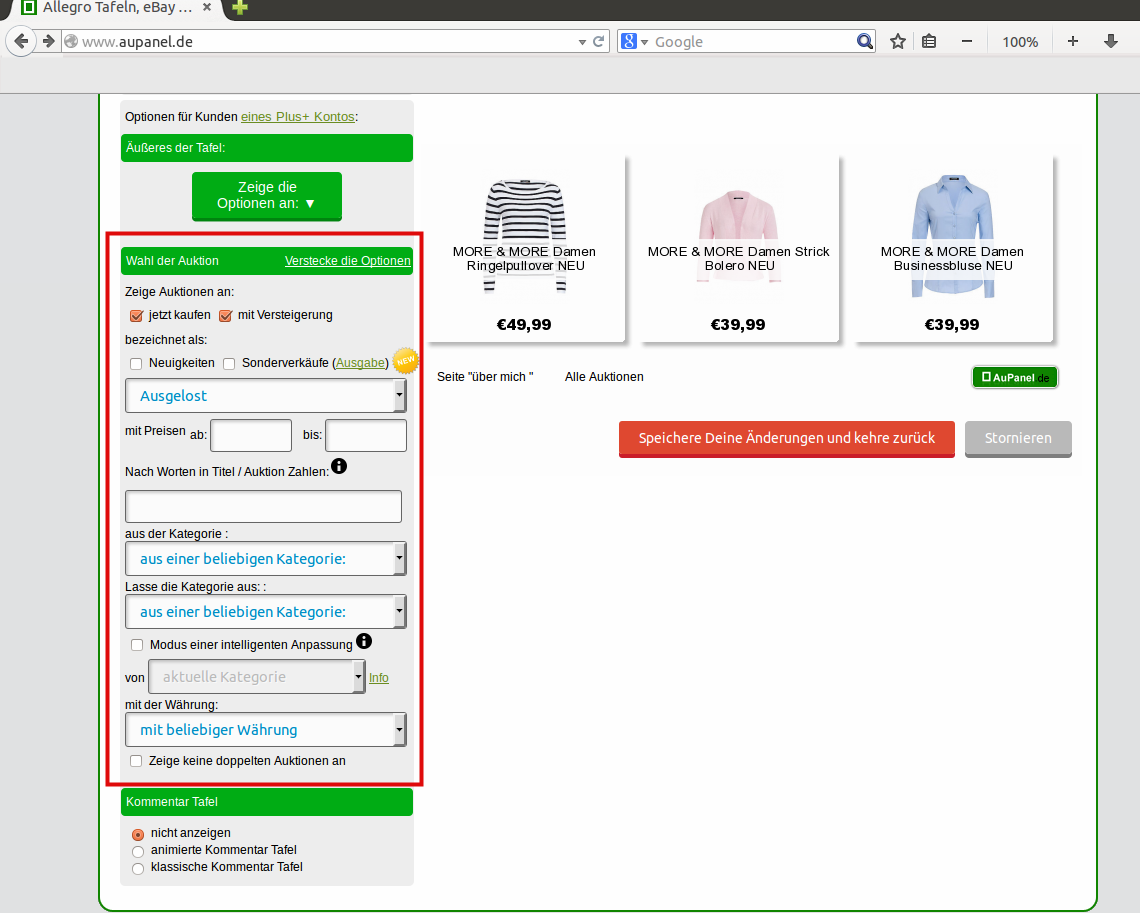Screen dimensions: 1140x913
Task: Open the striped Ringelpullover product card
Action: coord(524,248)
